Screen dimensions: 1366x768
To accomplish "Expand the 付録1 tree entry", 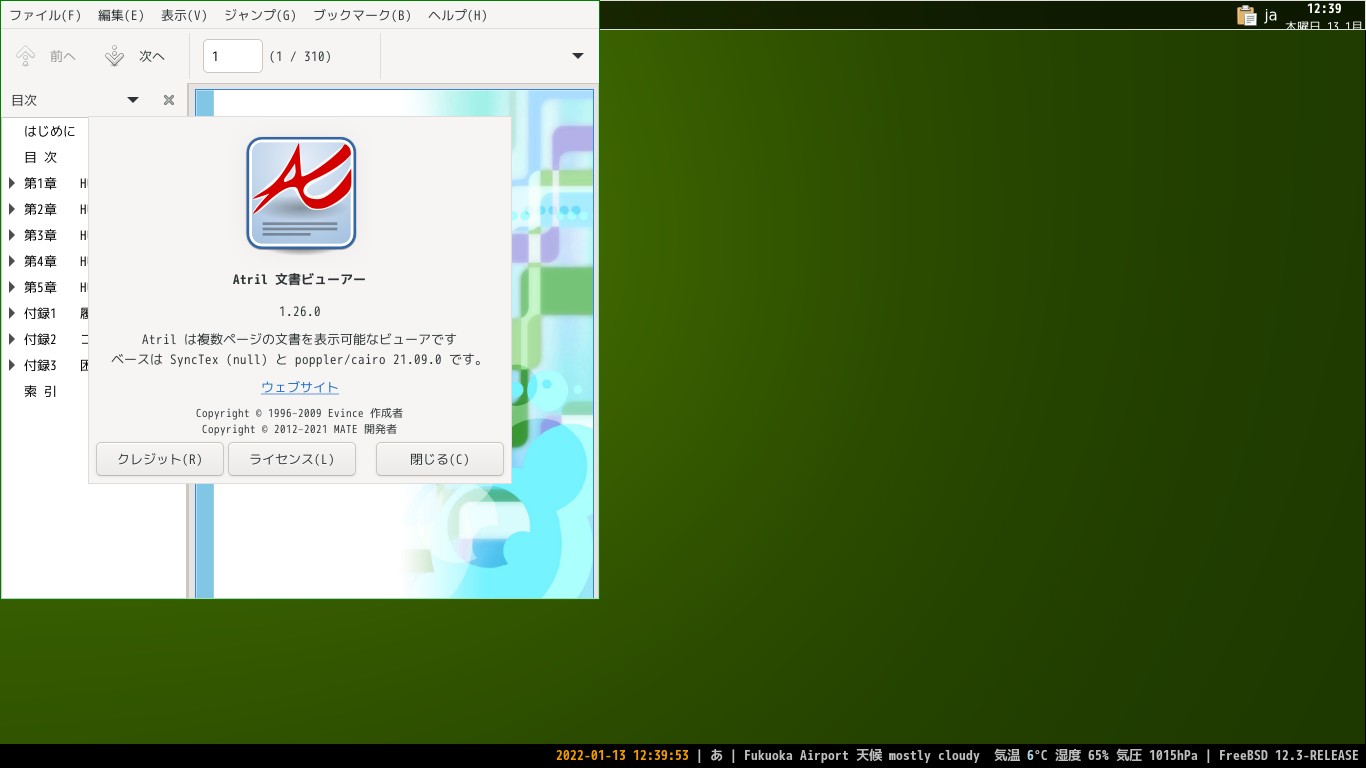I will point(12,313).
